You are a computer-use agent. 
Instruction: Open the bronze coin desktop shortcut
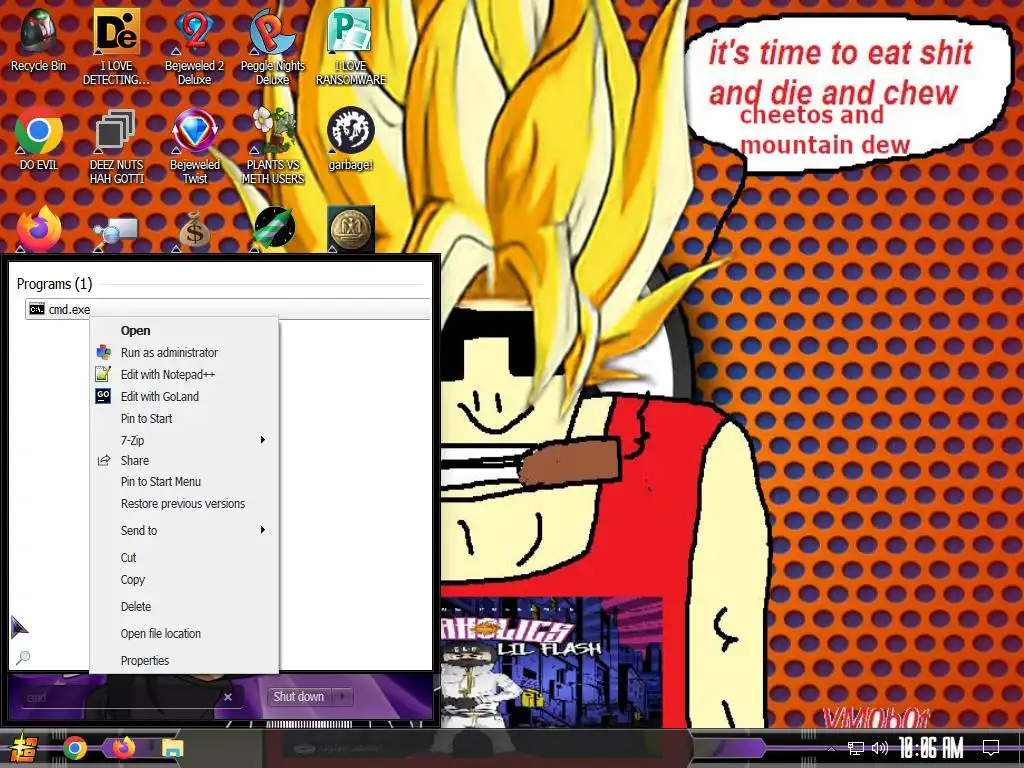[351, 229]
